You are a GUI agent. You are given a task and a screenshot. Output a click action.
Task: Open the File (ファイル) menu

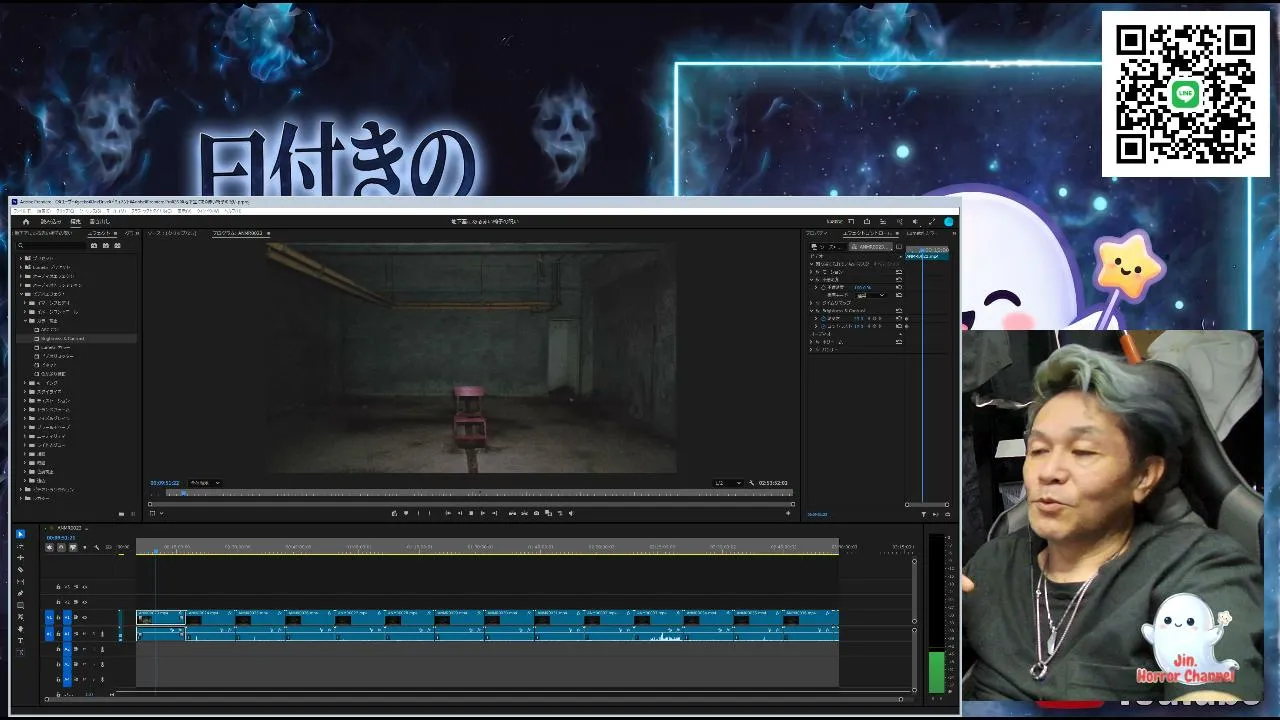(x=22, y=211)
